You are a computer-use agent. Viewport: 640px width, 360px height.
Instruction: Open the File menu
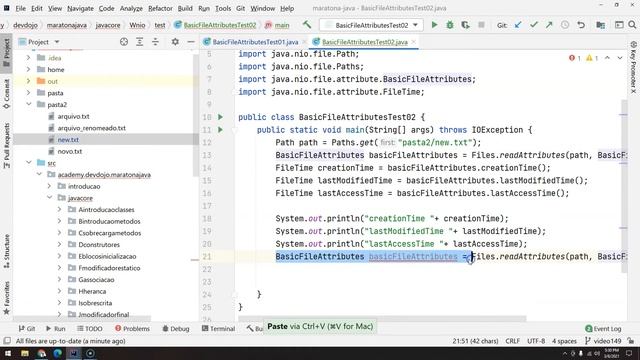tap(20, 8)
